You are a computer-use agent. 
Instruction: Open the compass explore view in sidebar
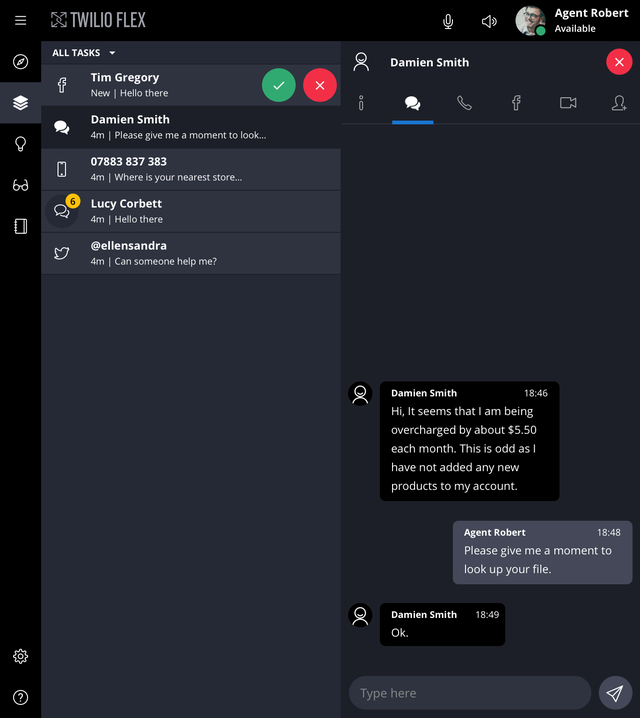click(x=20, y=61)
